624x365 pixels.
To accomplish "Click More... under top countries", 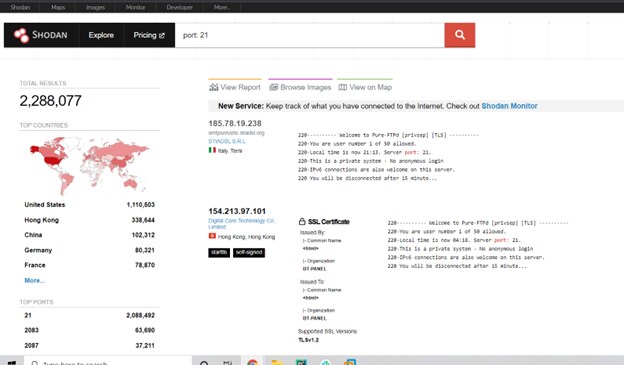I will (x=35, y=280).
